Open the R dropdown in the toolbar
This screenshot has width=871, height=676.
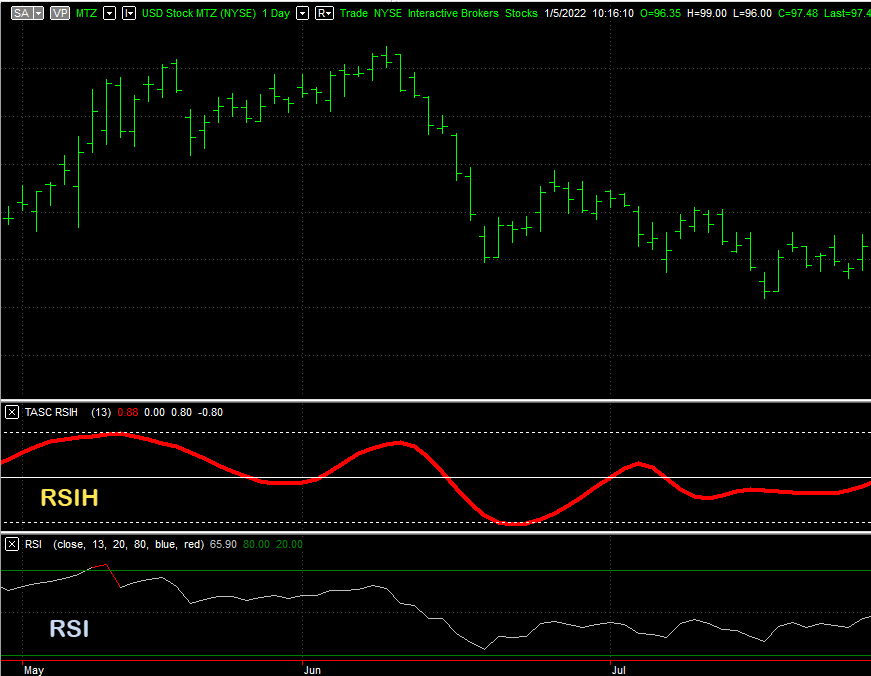tap(324, 13)
